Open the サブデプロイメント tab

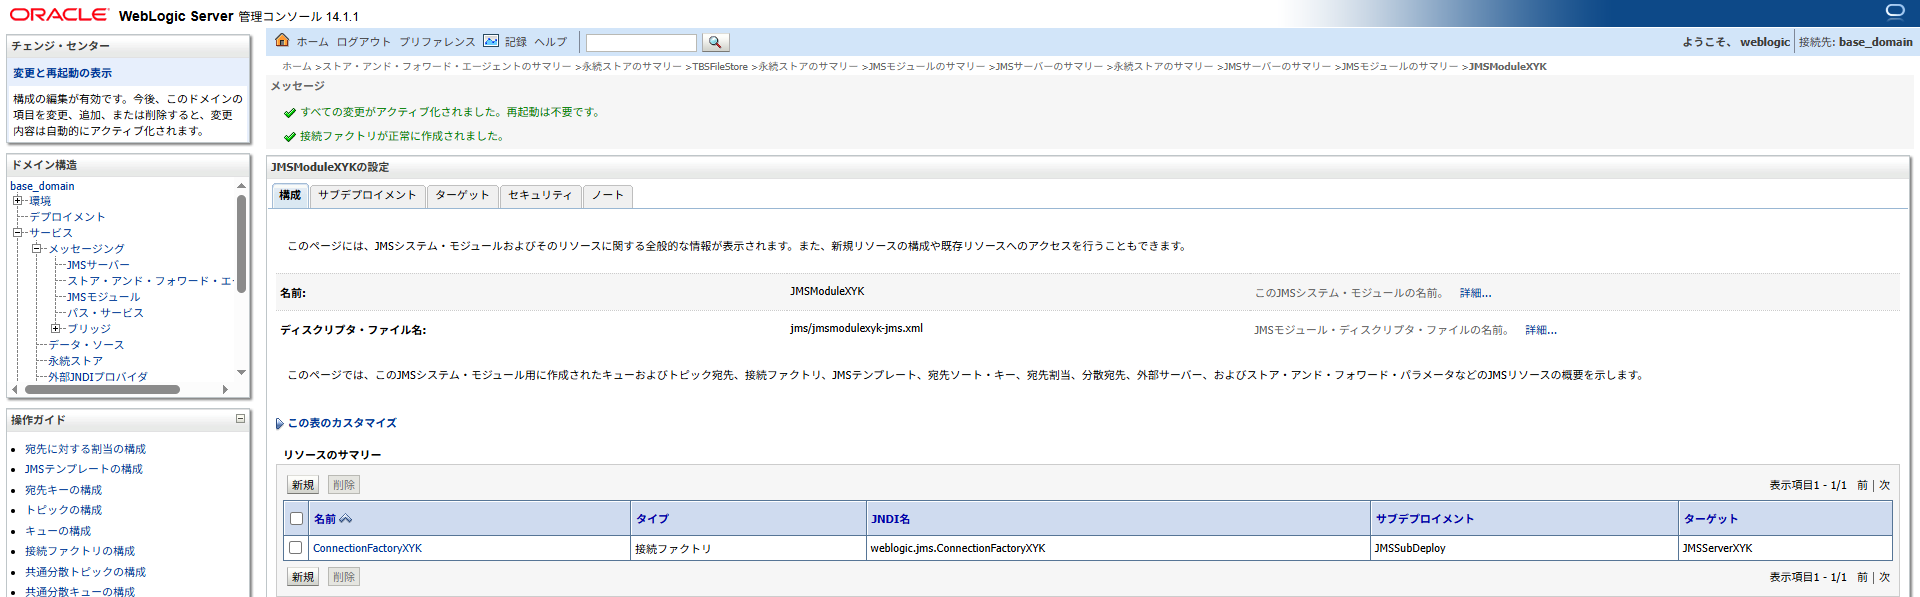367,196
